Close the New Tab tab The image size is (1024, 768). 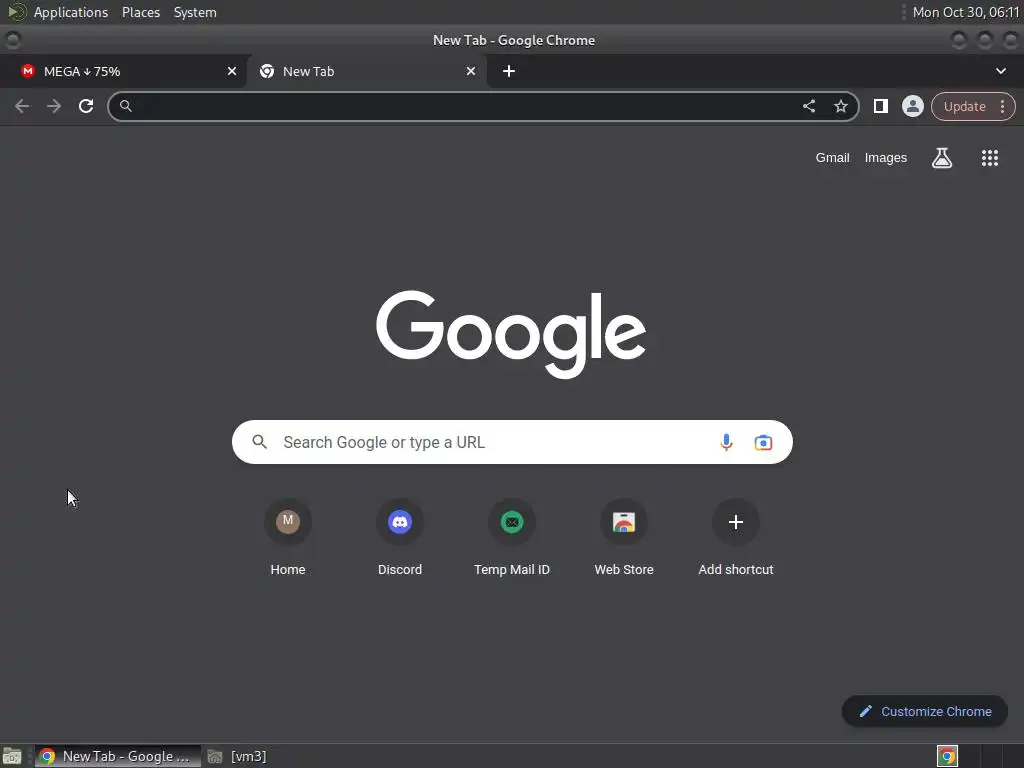471,71
